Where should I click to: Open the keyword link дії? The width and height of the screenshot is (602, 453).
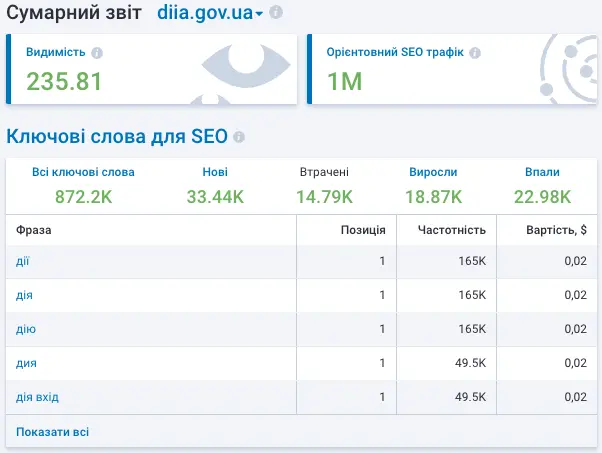tap(23, 261)
